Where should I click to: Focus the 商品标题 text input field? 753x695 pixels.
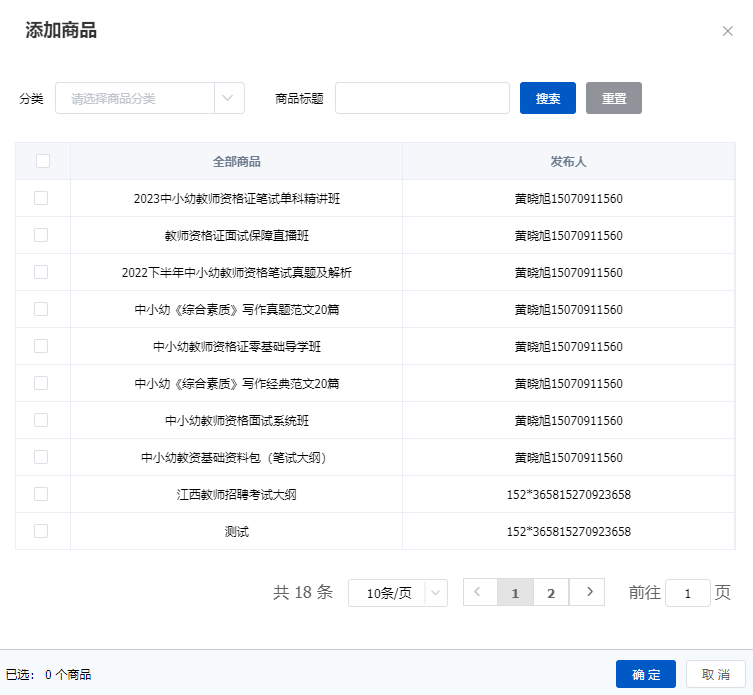pyautogui.click(x=422, y=98)
